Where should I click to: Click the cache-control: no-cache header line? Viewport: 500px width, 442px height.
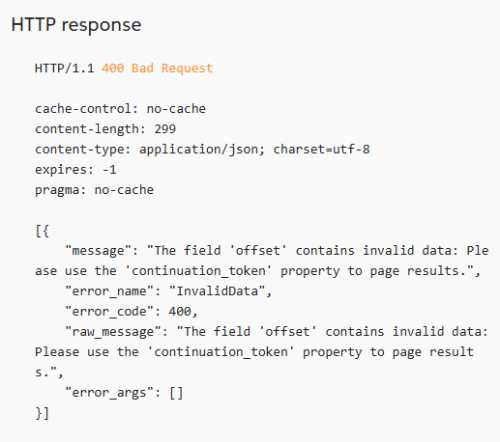tap(120, 109)
